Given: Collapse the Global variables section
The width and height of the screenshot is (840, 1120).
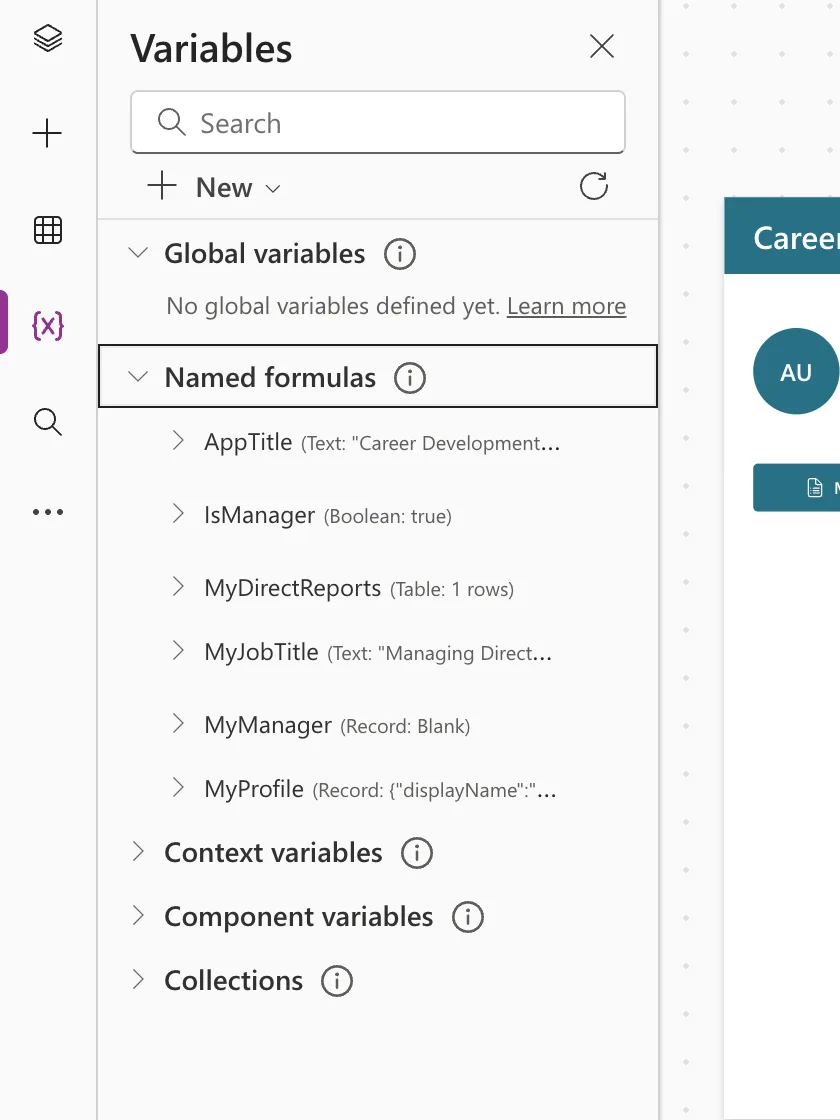Looking at the screenshot, I should pos(138,252).
